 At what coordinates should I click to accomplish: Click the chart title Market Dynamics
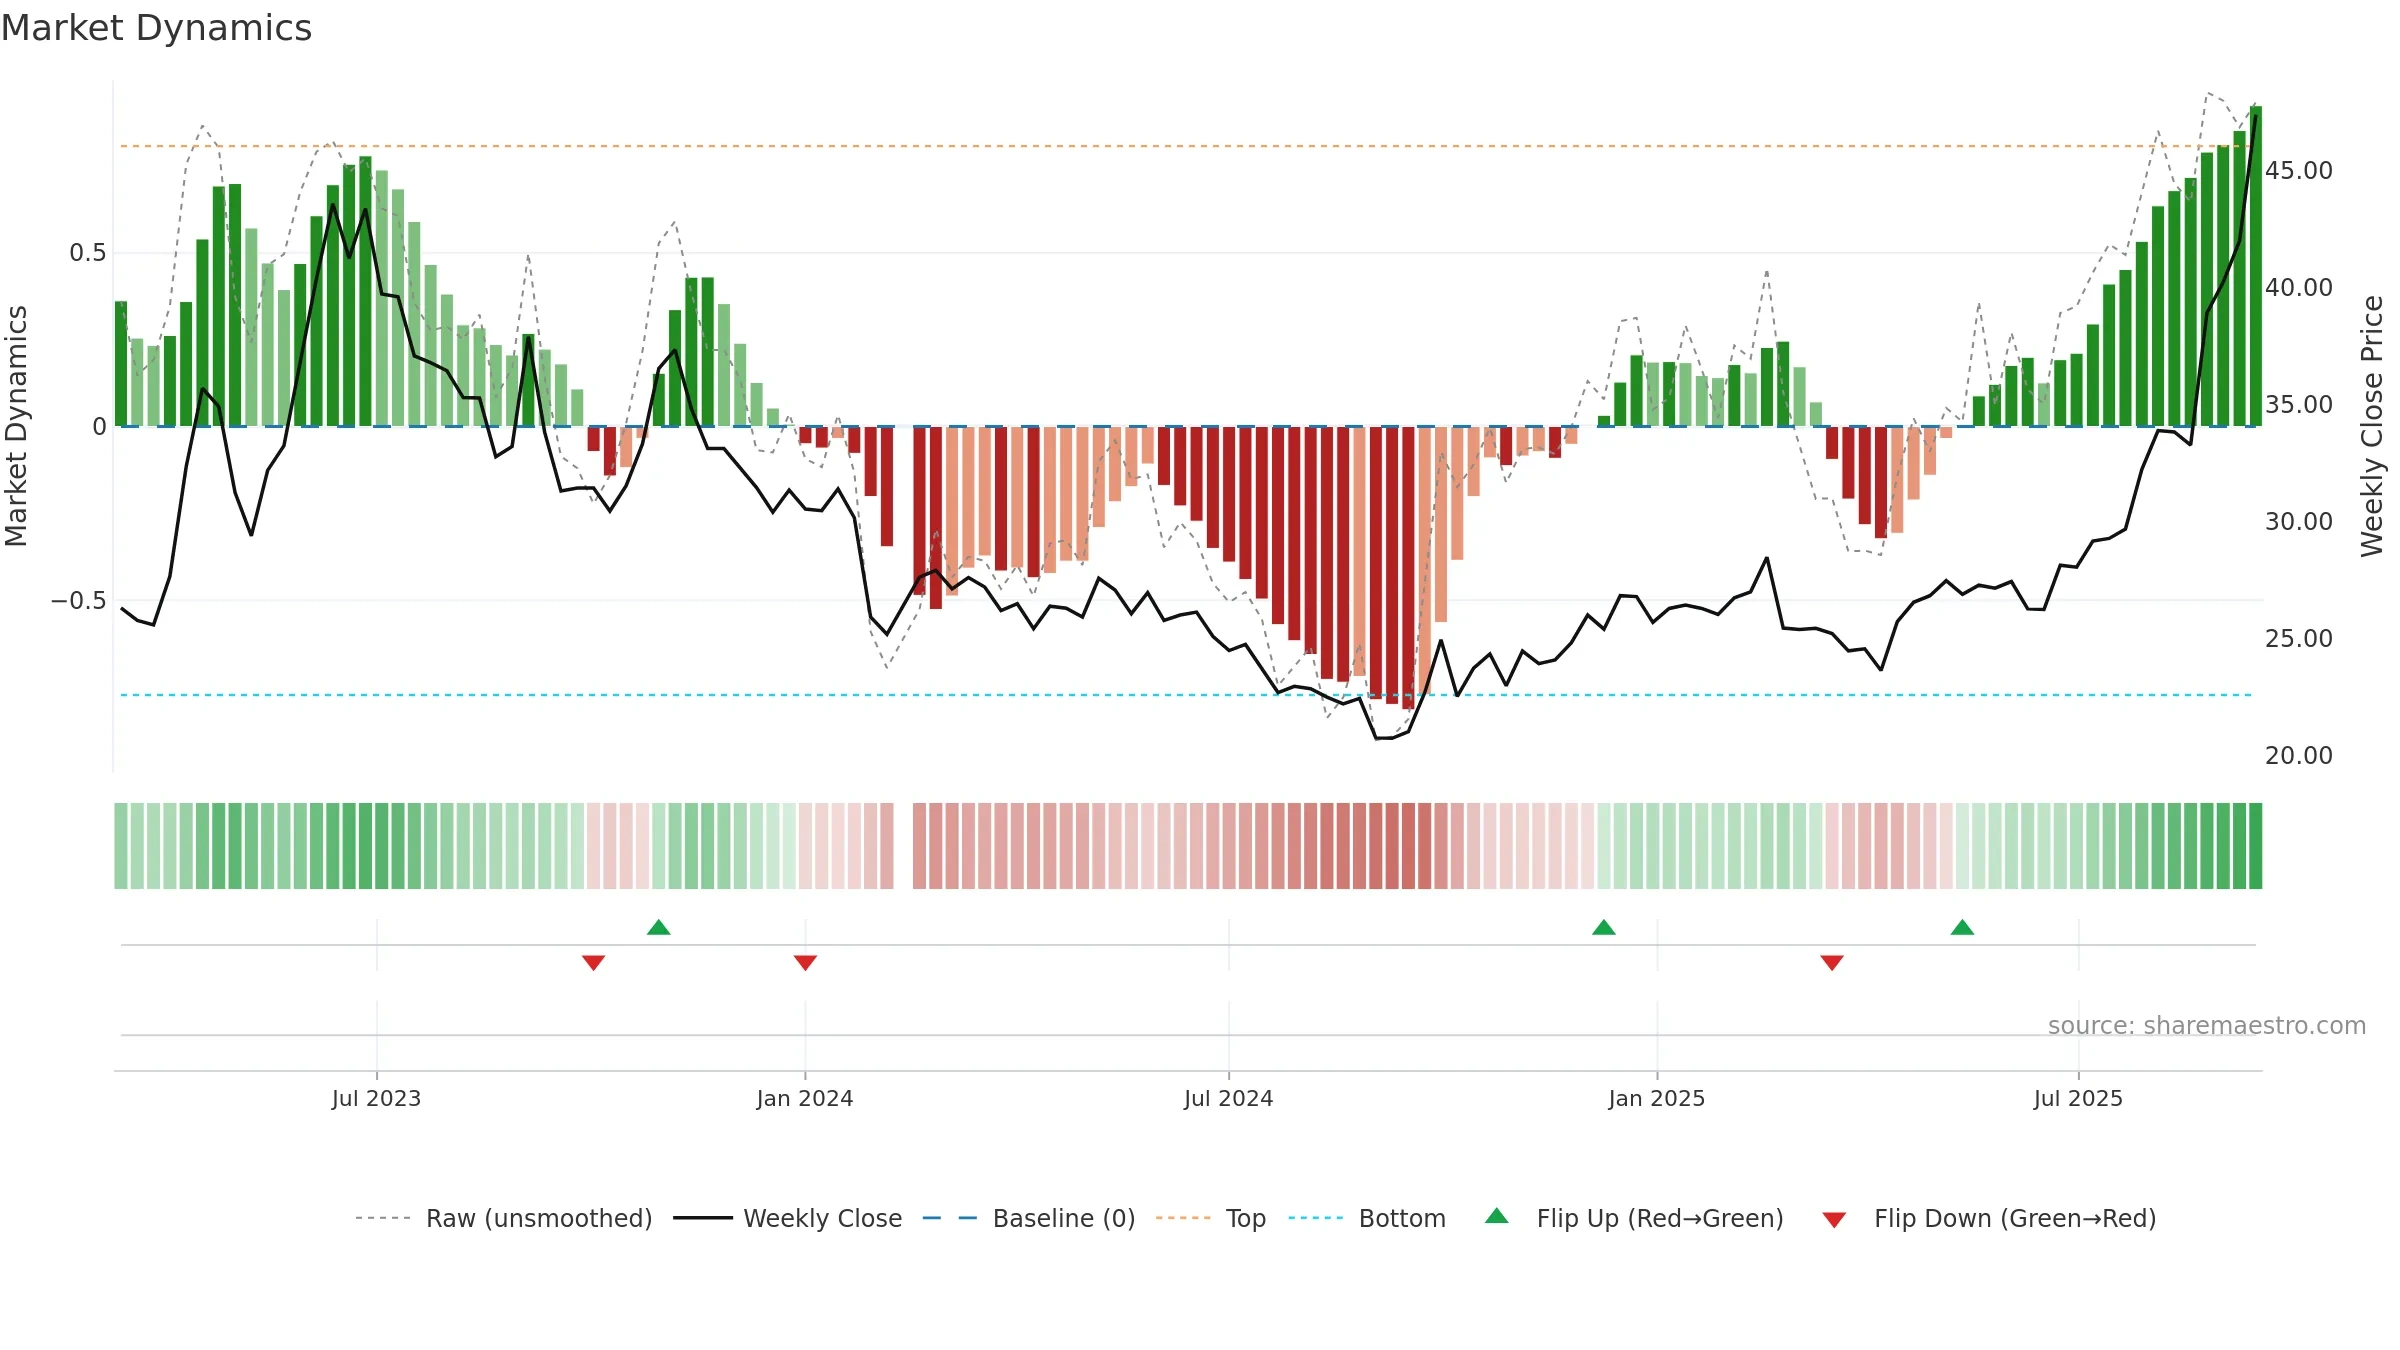click(156, 28)
